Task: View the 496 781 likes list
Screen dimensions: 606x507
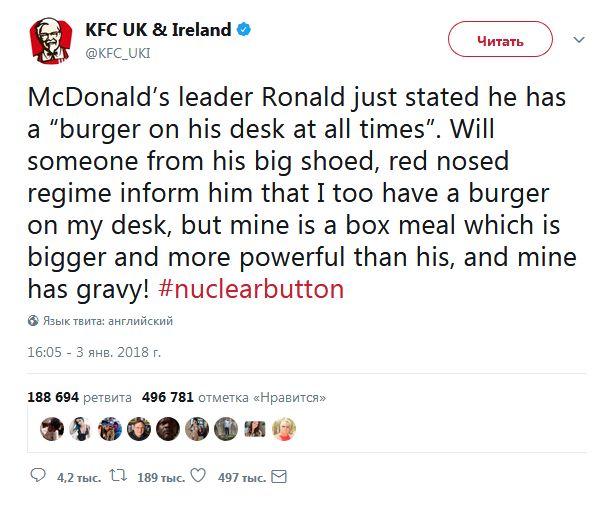Action: 235,397
